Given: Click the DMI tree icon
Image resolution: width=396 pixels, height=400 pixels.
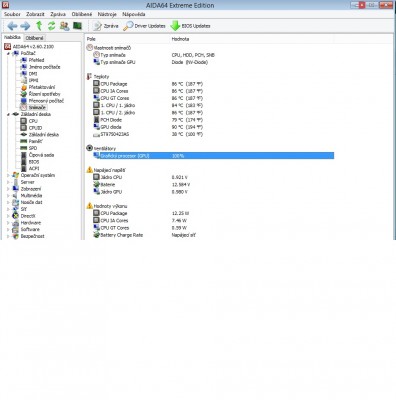Looking at the screenshot, I should (24, 74).
